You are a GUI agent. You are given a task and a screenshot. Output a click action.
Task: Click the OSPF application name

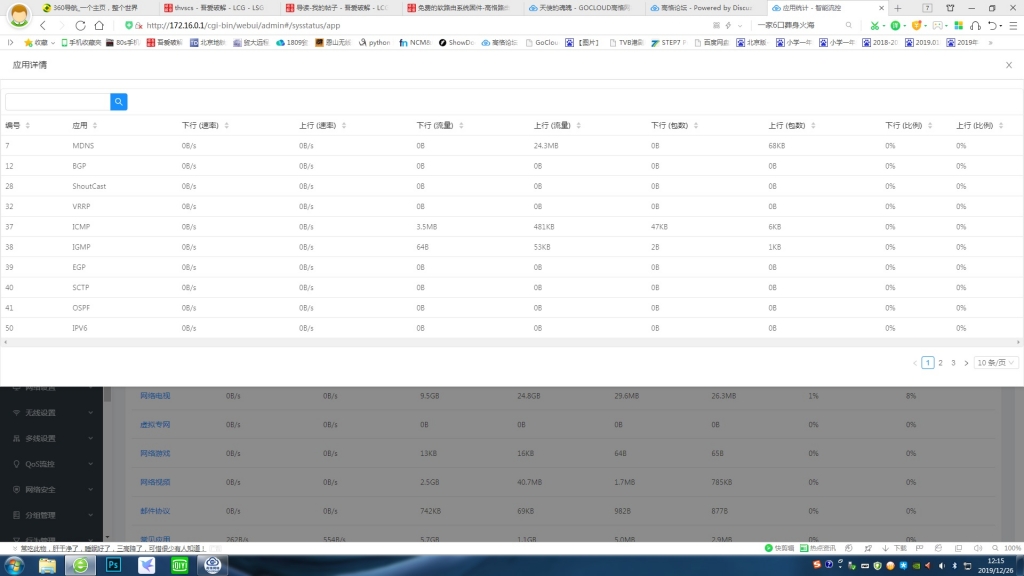pos(81,308)
